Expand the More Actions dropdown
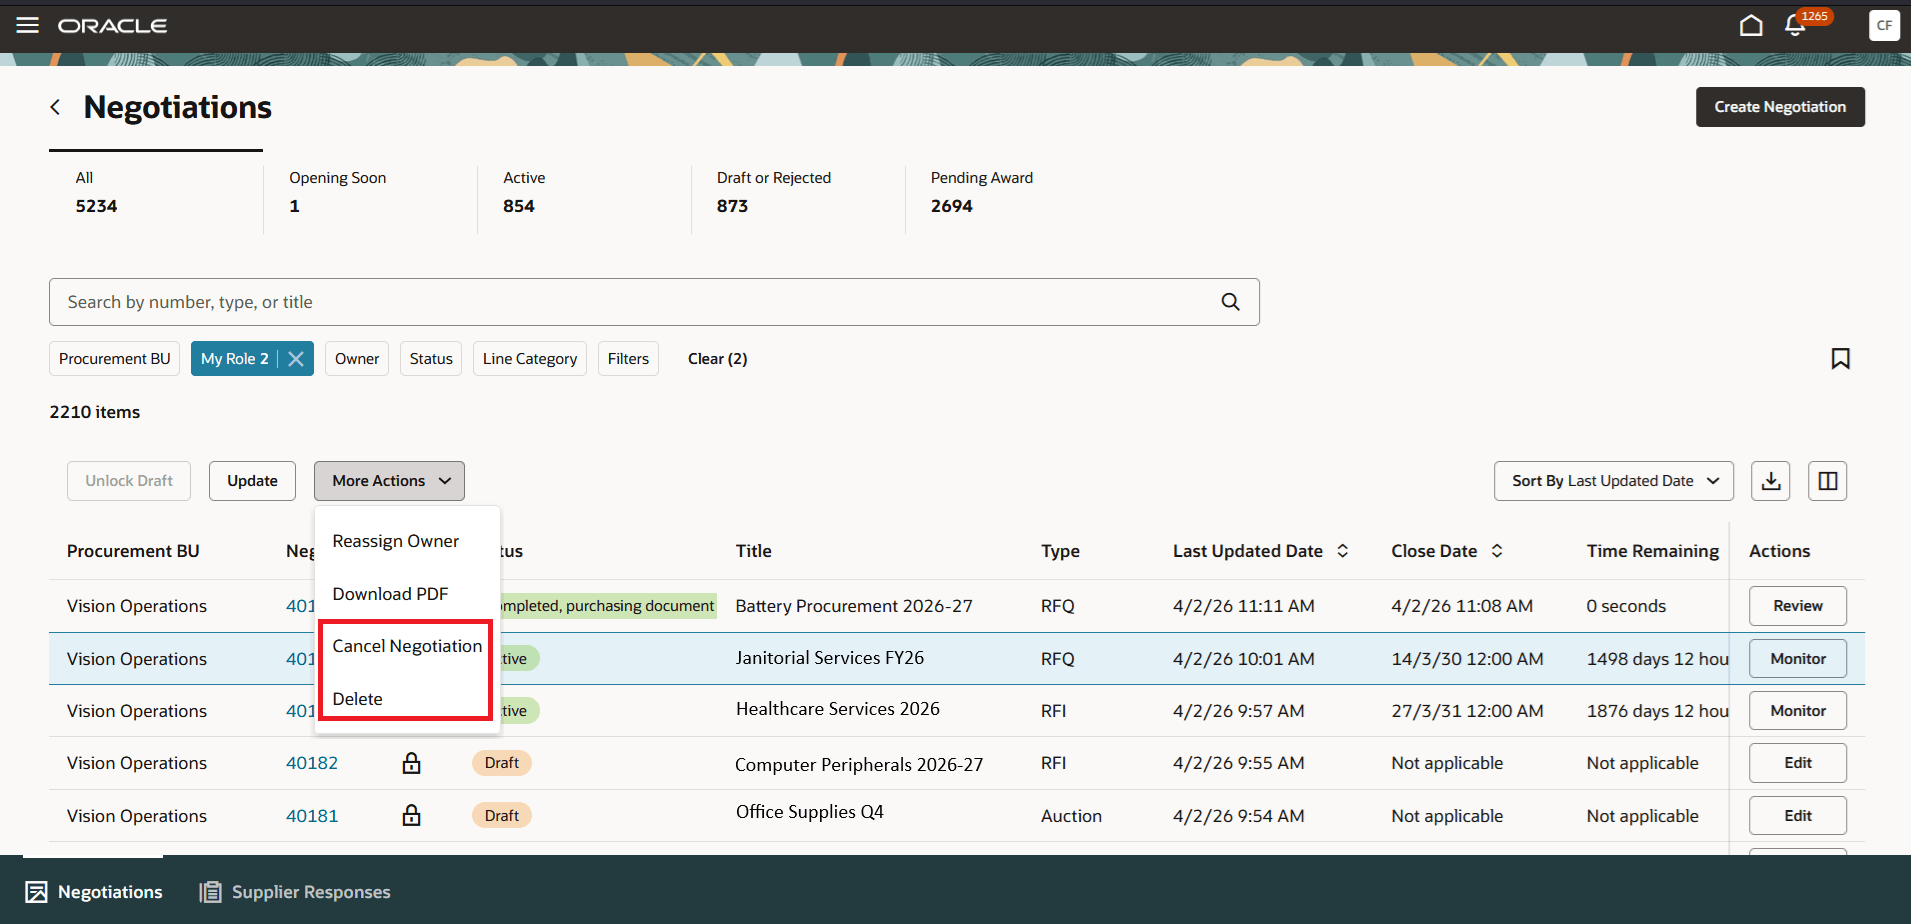This screenshot has width=1911, height=924. pyautogui.click(x=389, y=480)
